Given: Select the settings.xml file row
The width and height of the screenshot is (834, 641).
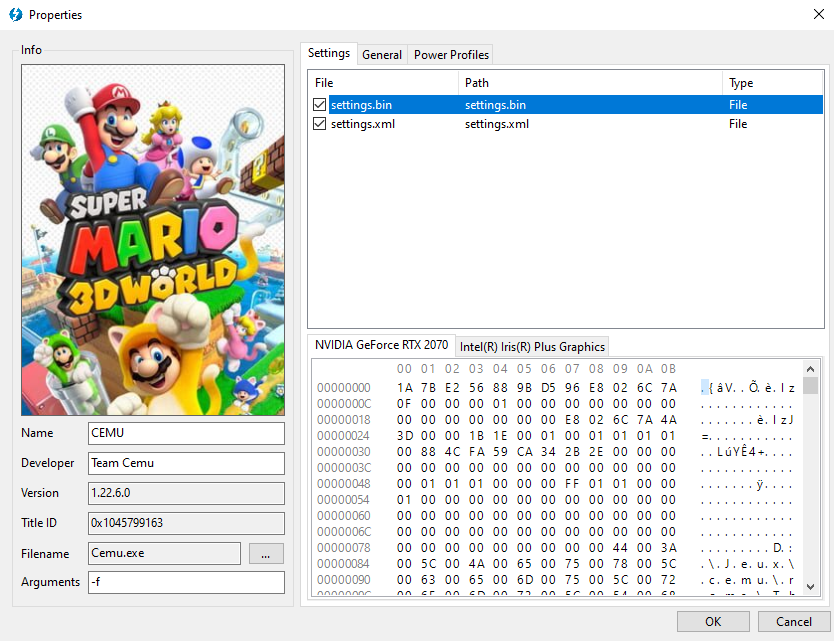Looking at the screenshot, I should [x=567, y=124].
